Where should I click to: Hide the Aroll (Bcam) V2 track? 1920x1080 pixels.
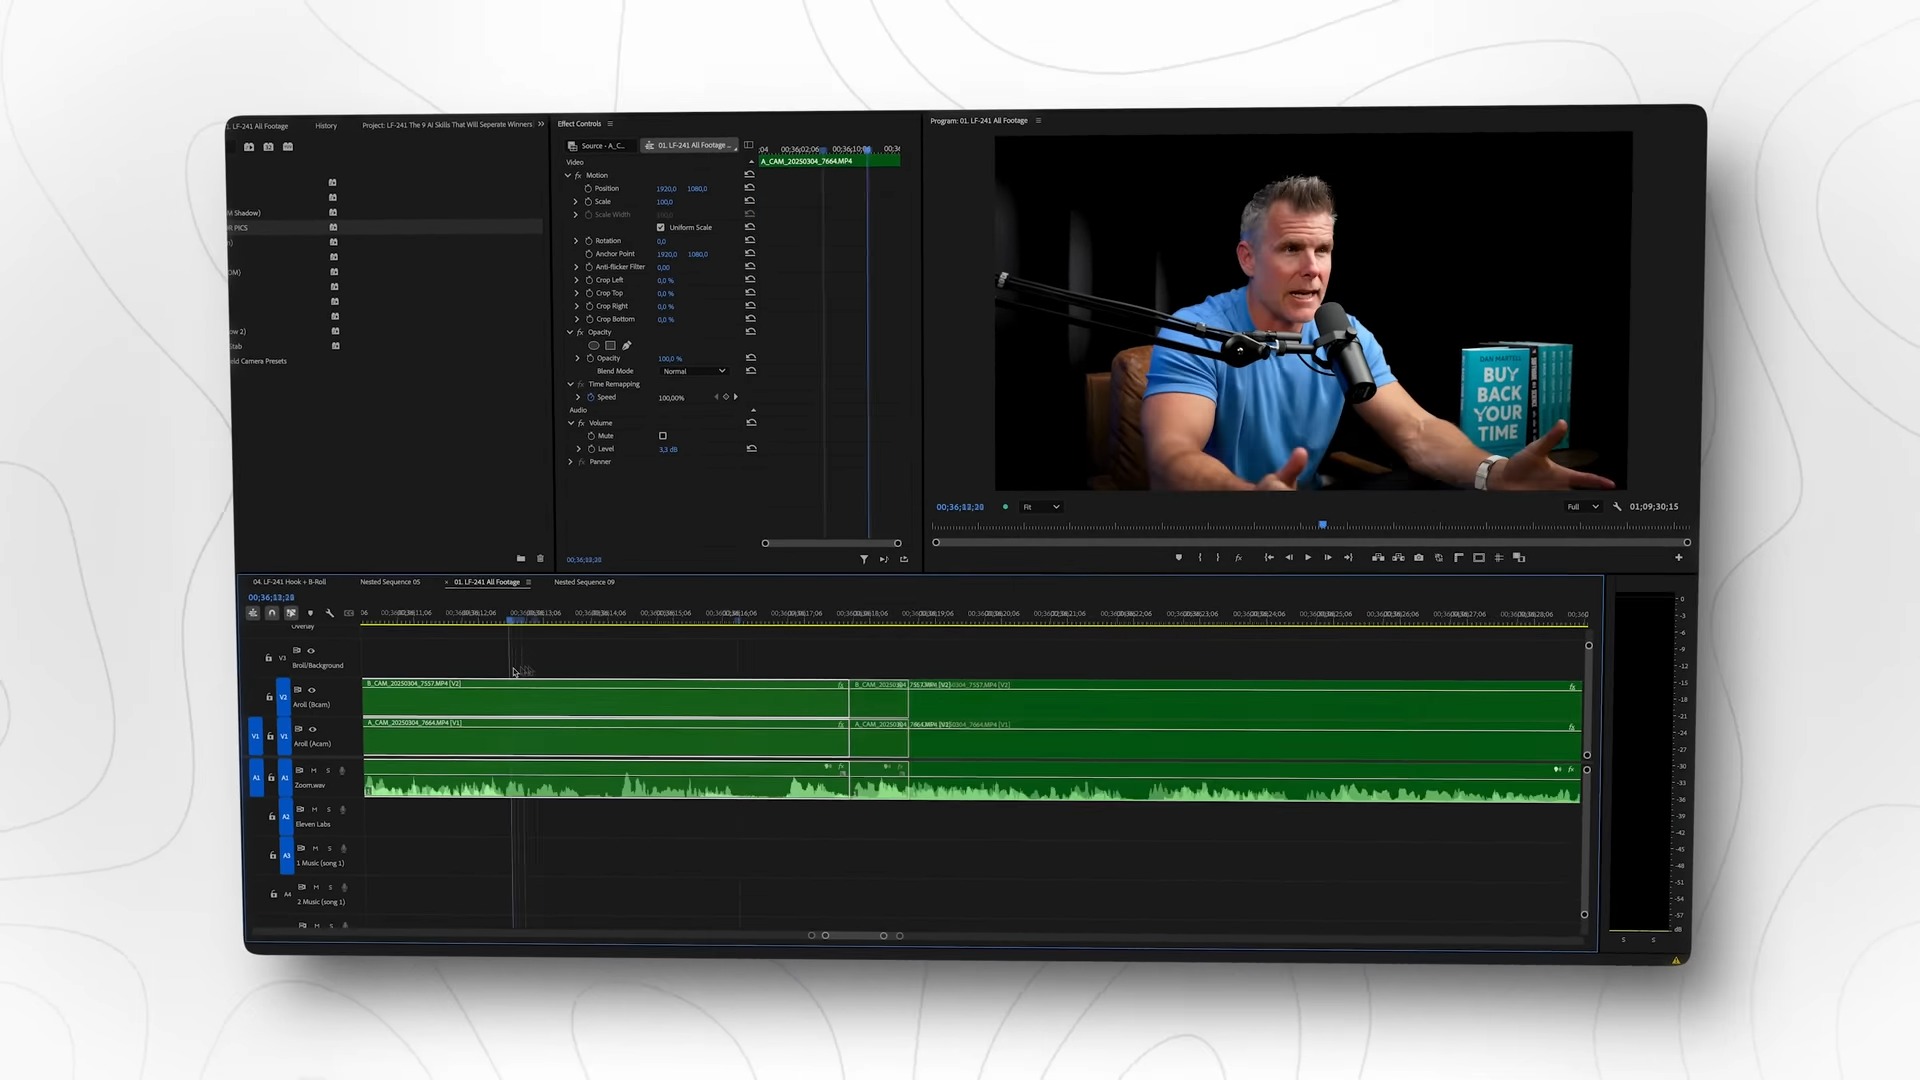tap(312, 690)
